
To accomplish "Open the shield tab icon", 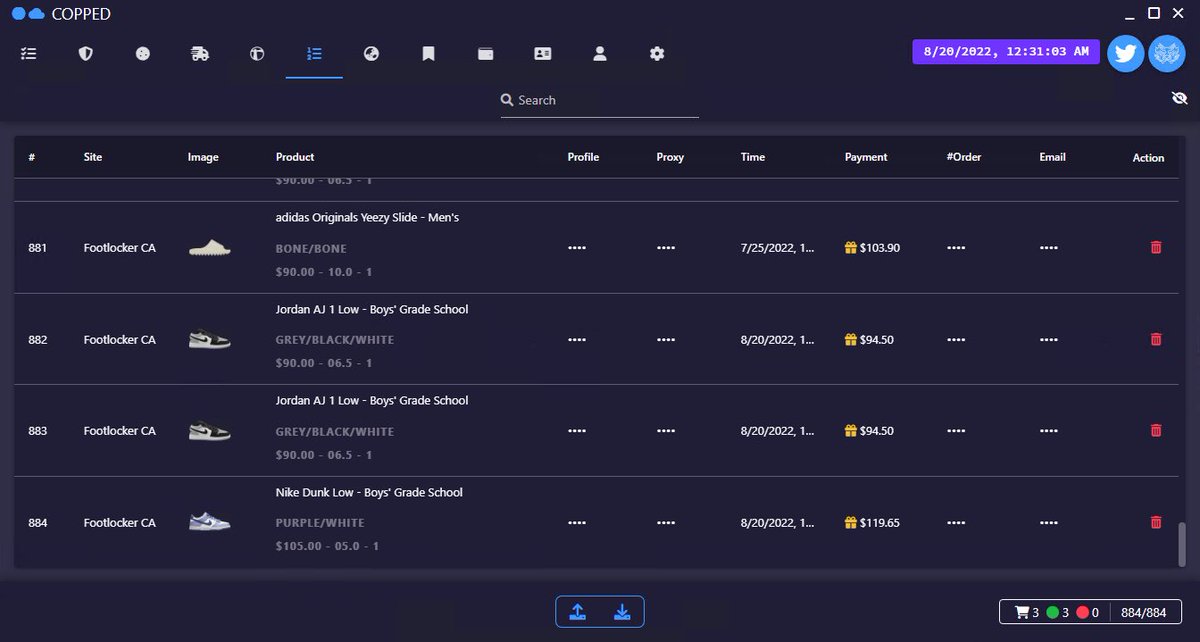I will (x=86, y=54).
